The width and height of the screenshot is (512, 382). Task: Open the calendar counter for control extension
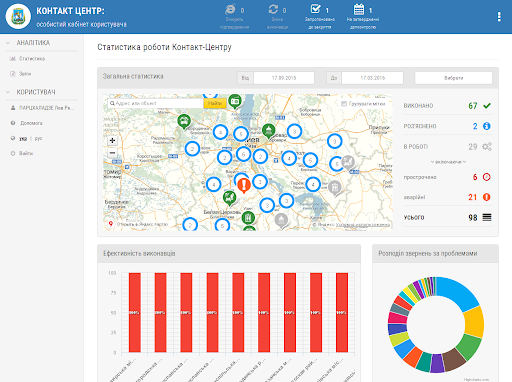(x=359, y=9)
